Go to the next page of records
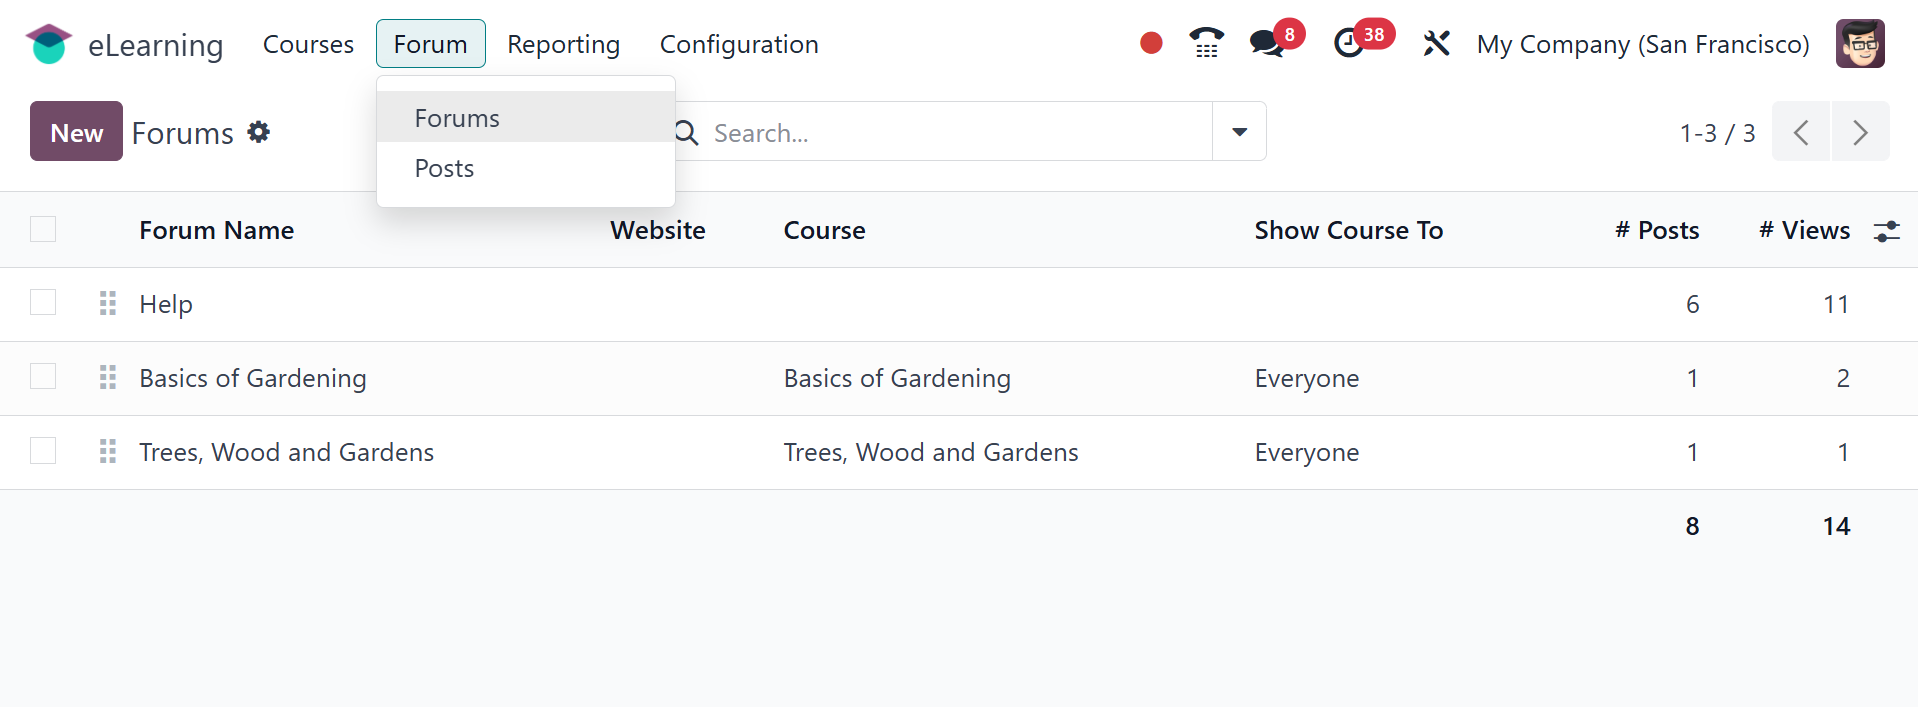 (x=1860, y=132)
